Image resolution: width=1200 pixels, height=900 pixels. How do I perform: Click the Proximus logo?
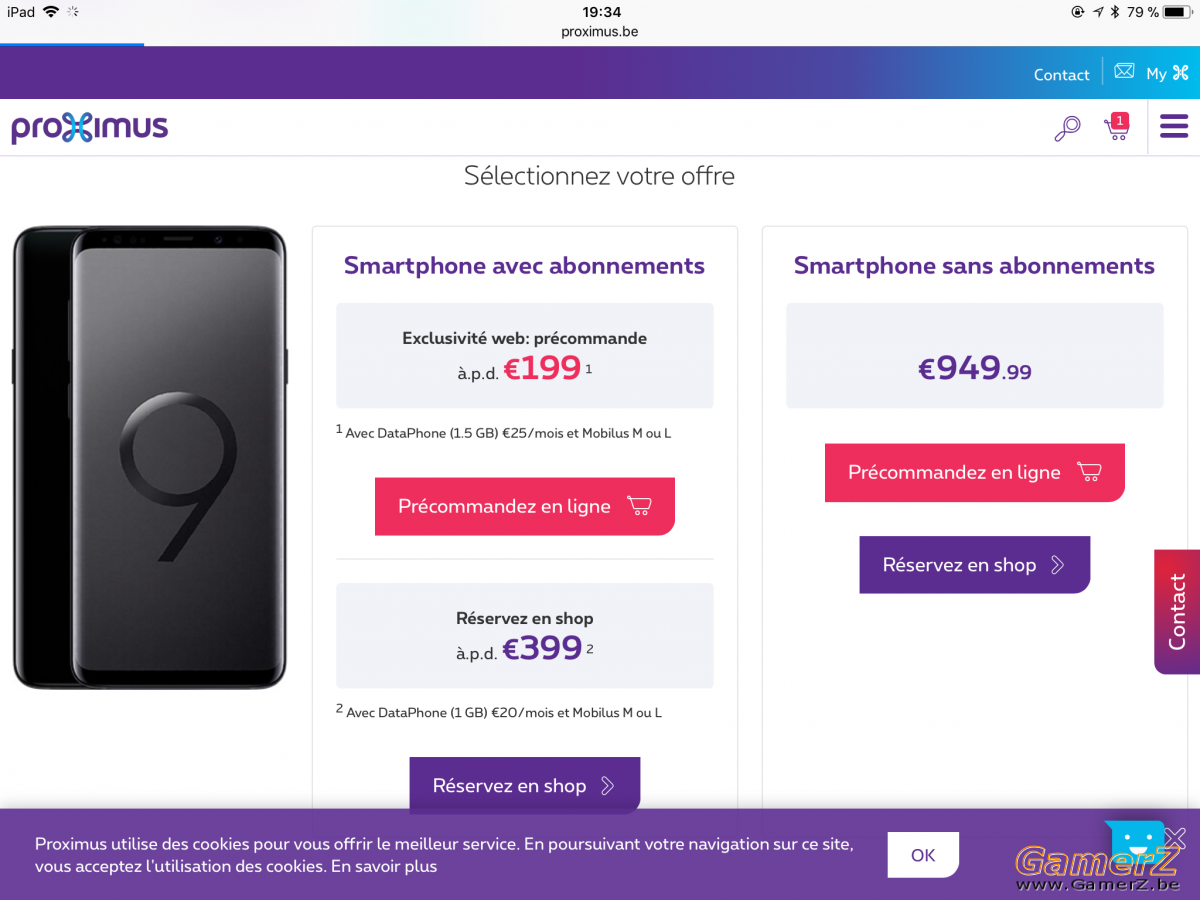pyautogui.click(x=90, y=128)
